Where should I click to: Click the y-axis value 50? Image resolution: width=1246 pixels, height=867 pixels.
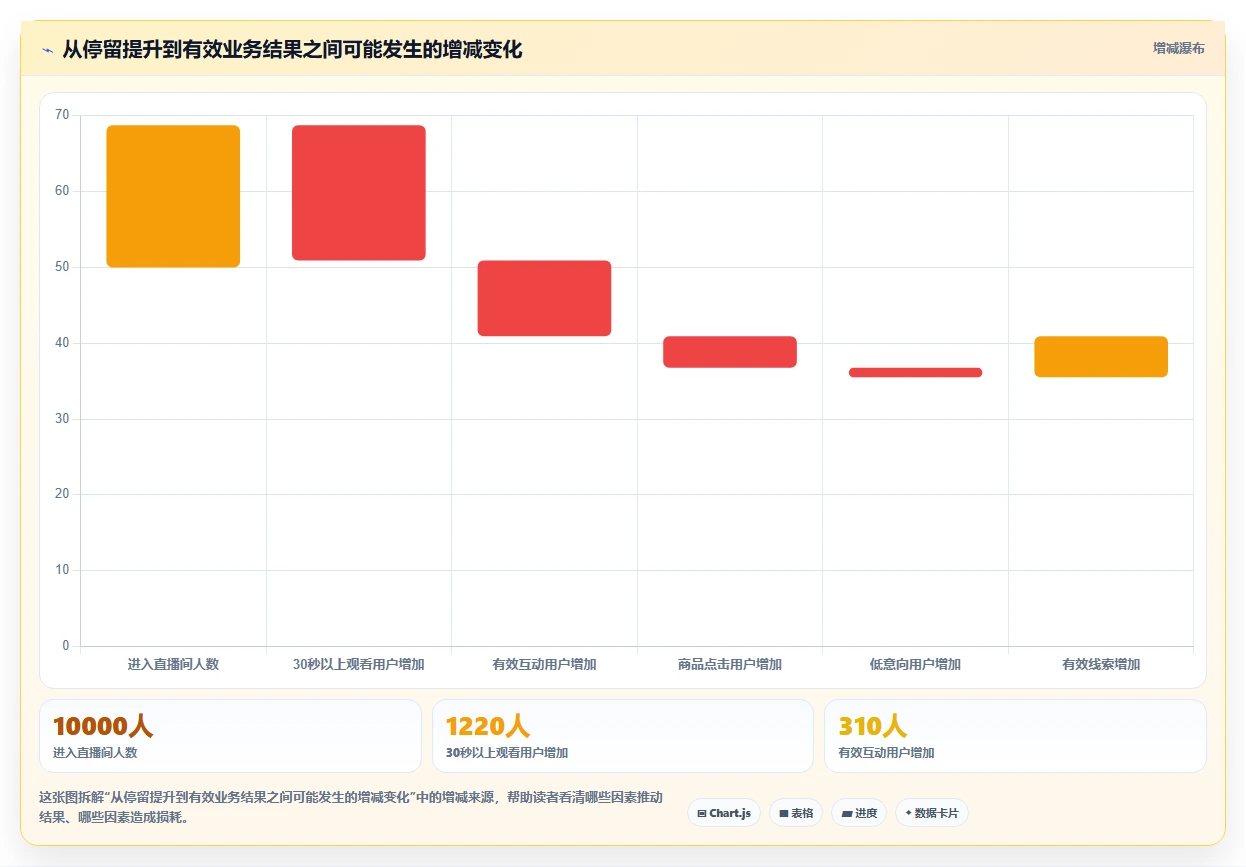click(x=62, y=267)
